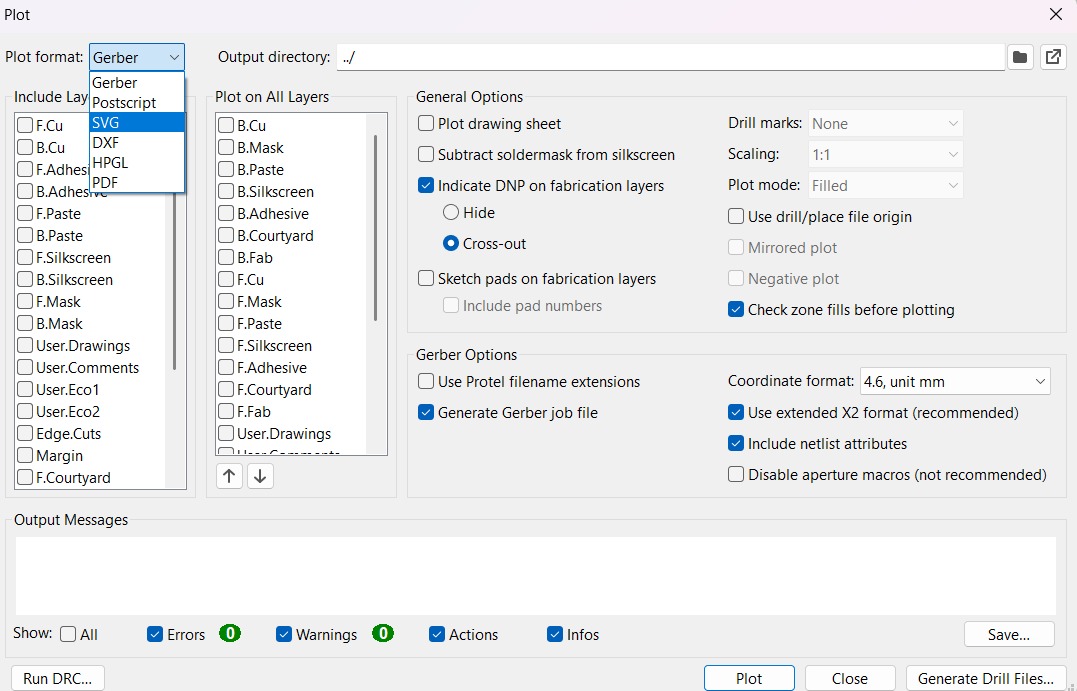Enable Sketch pads on fabrication layers
Screen dimensions: 1077x691
[426, 278]
